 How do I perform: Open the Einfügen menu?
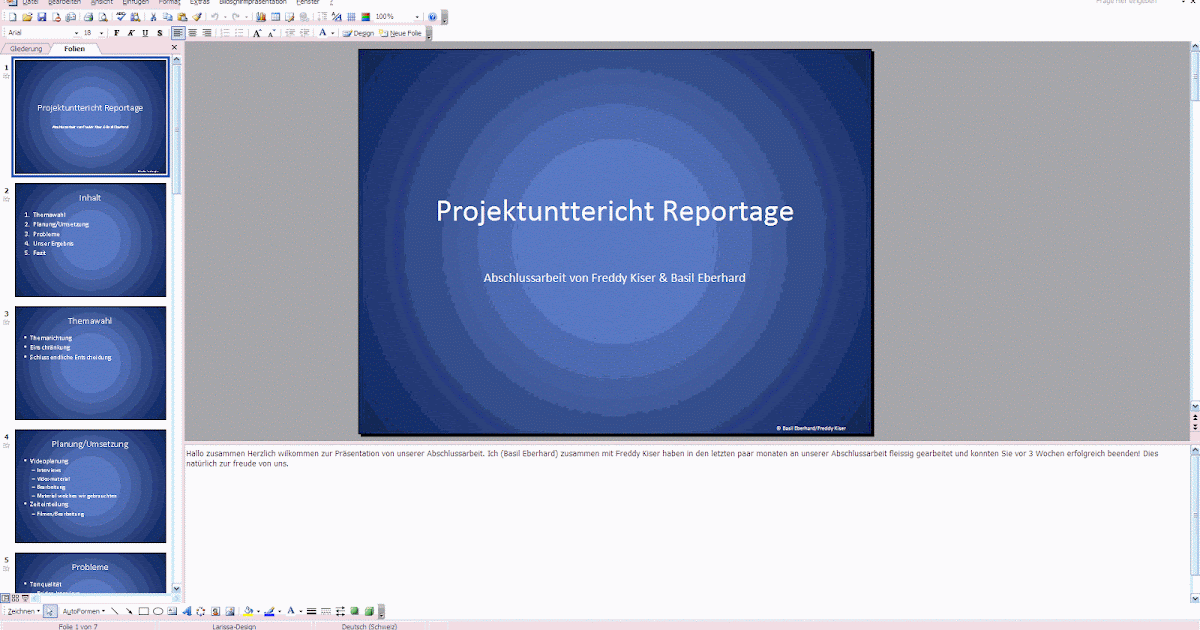[x=135, y=2]
